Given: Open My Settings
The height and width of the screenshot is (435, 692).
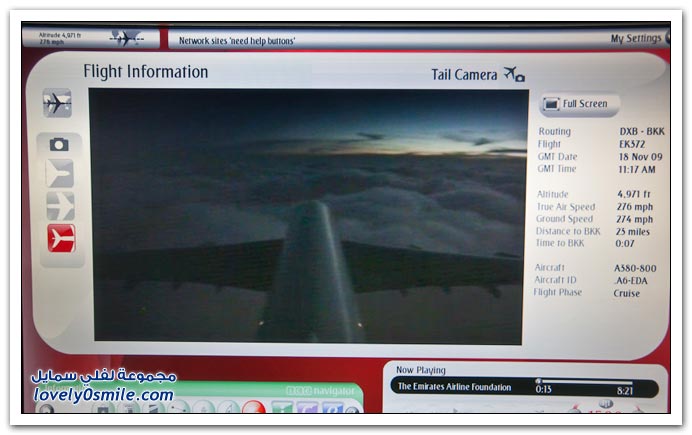Looking at the screenshot, I should [635, 39].
